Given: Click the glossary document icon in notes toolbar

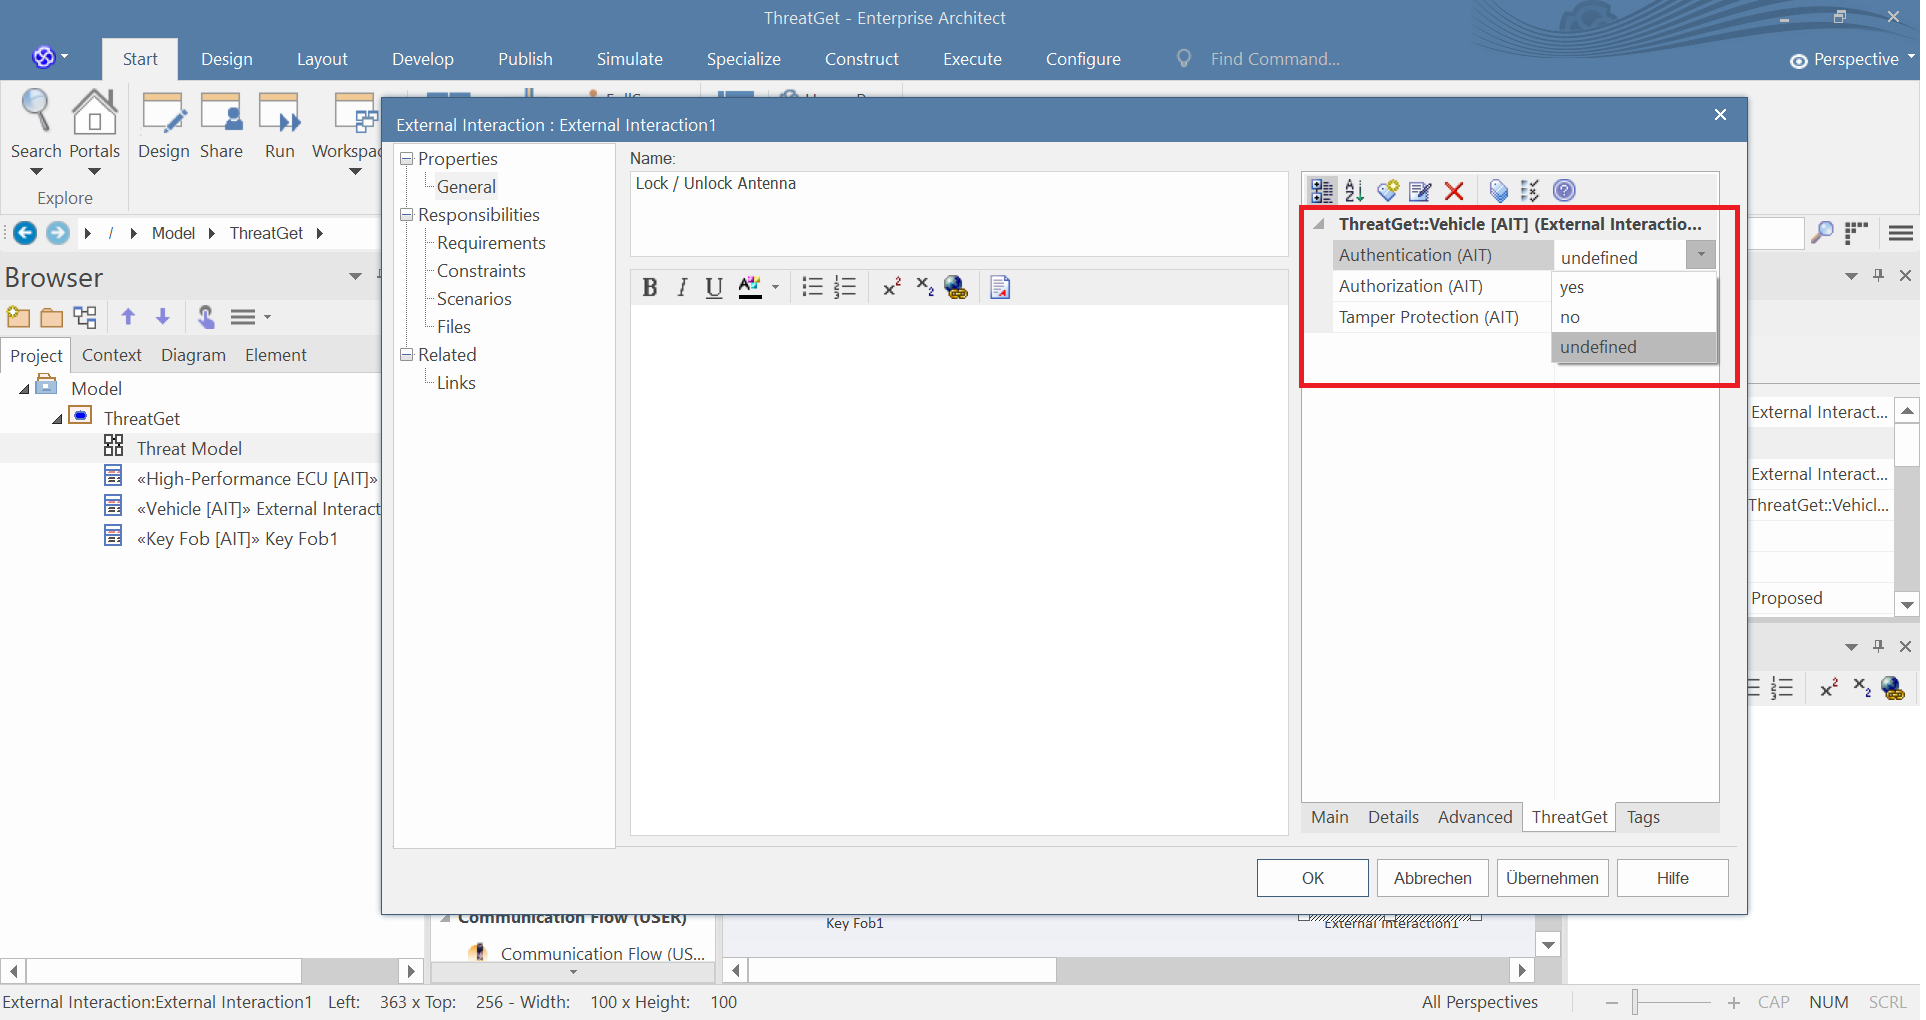Looking at the screenshot, I should 1000,288.
